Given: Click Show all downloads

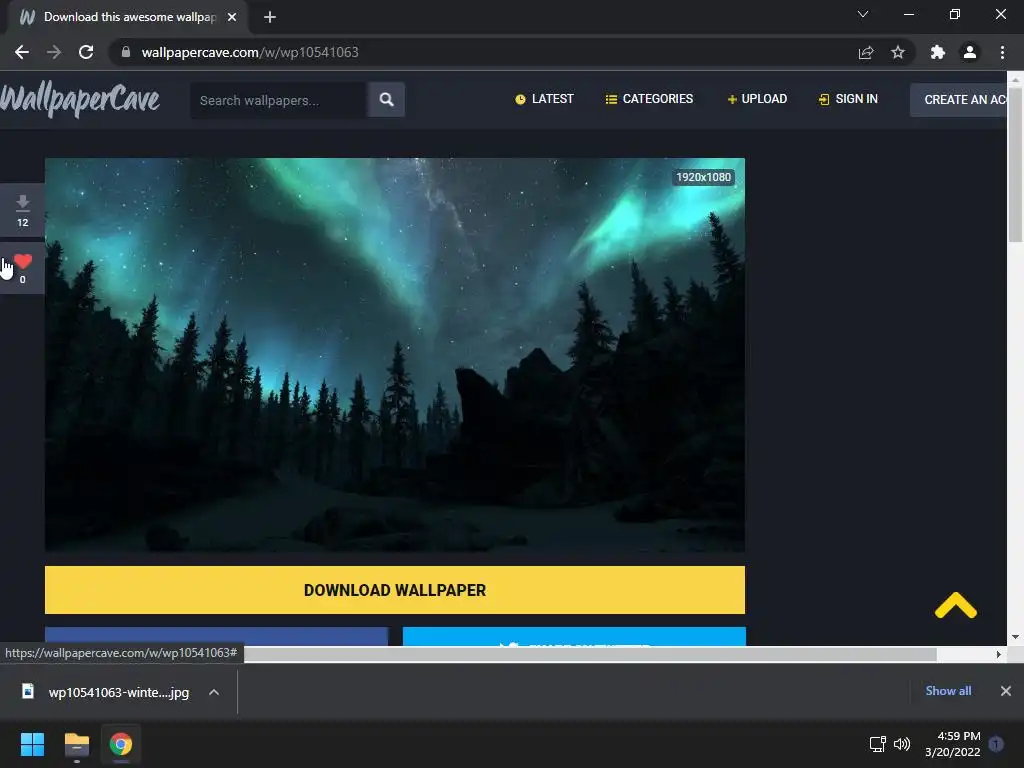Looking at the screenshot, I should (948, 691).
